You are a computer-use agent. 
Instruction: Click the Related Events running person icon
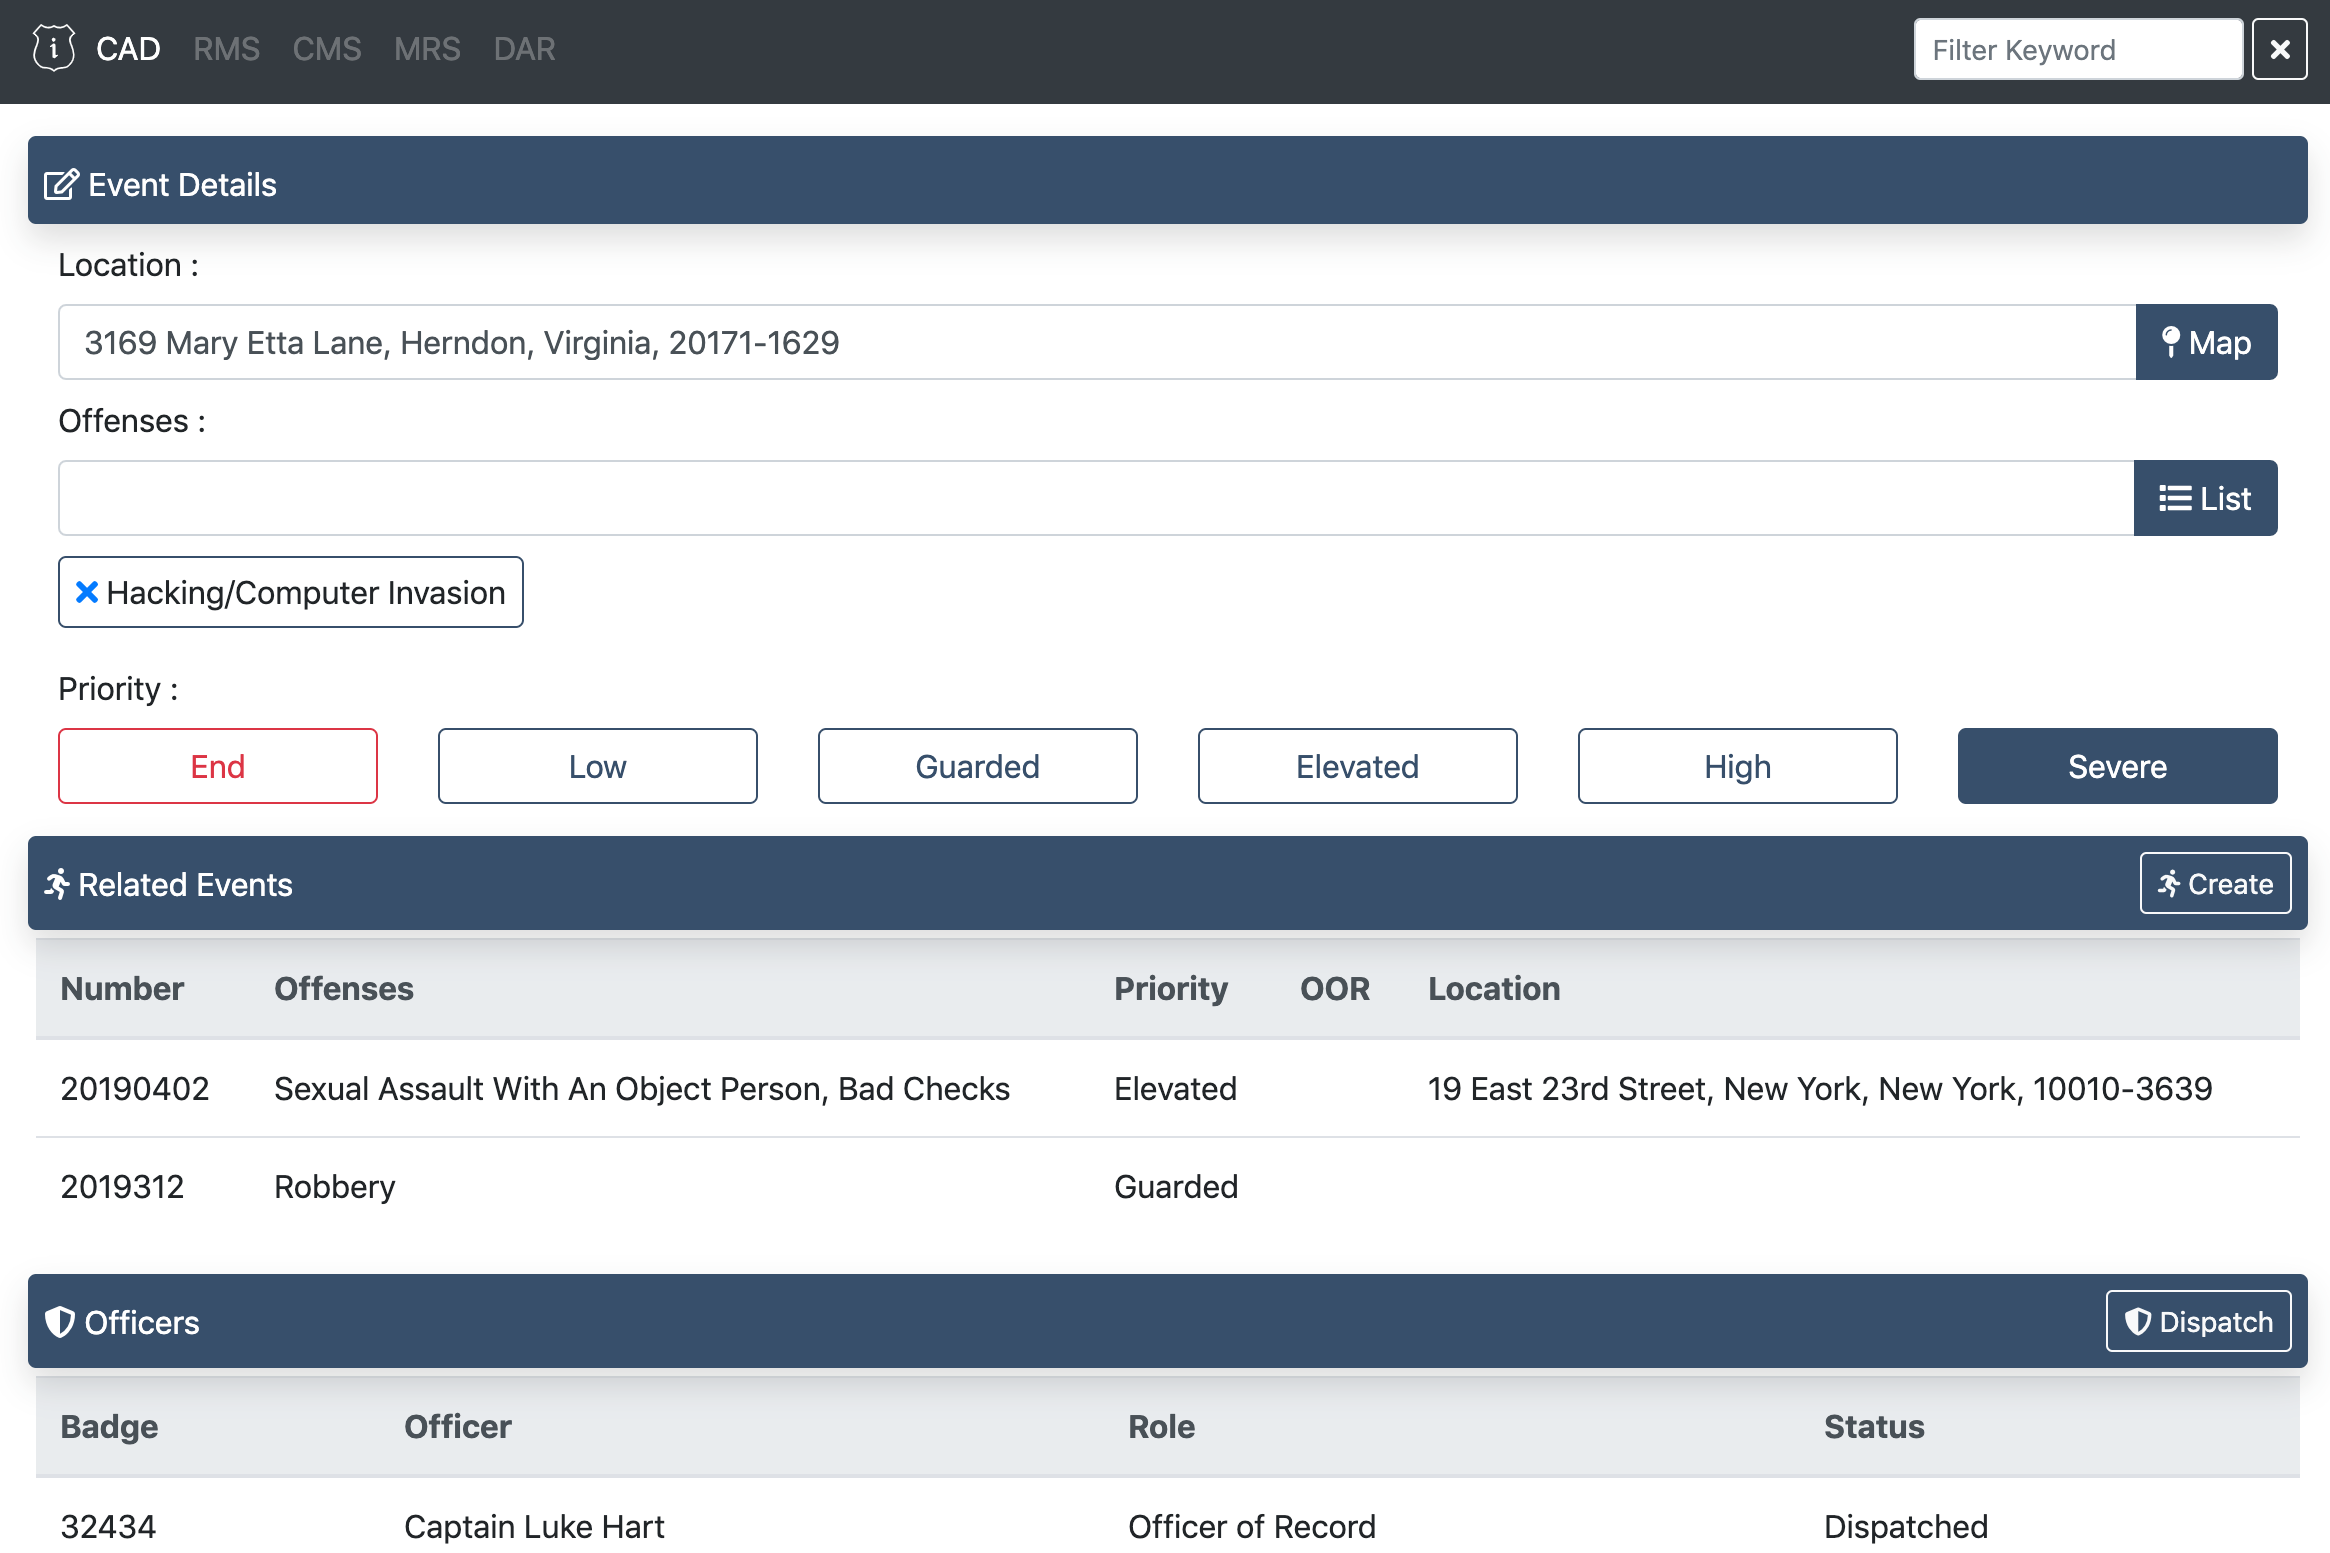[57, 884]
